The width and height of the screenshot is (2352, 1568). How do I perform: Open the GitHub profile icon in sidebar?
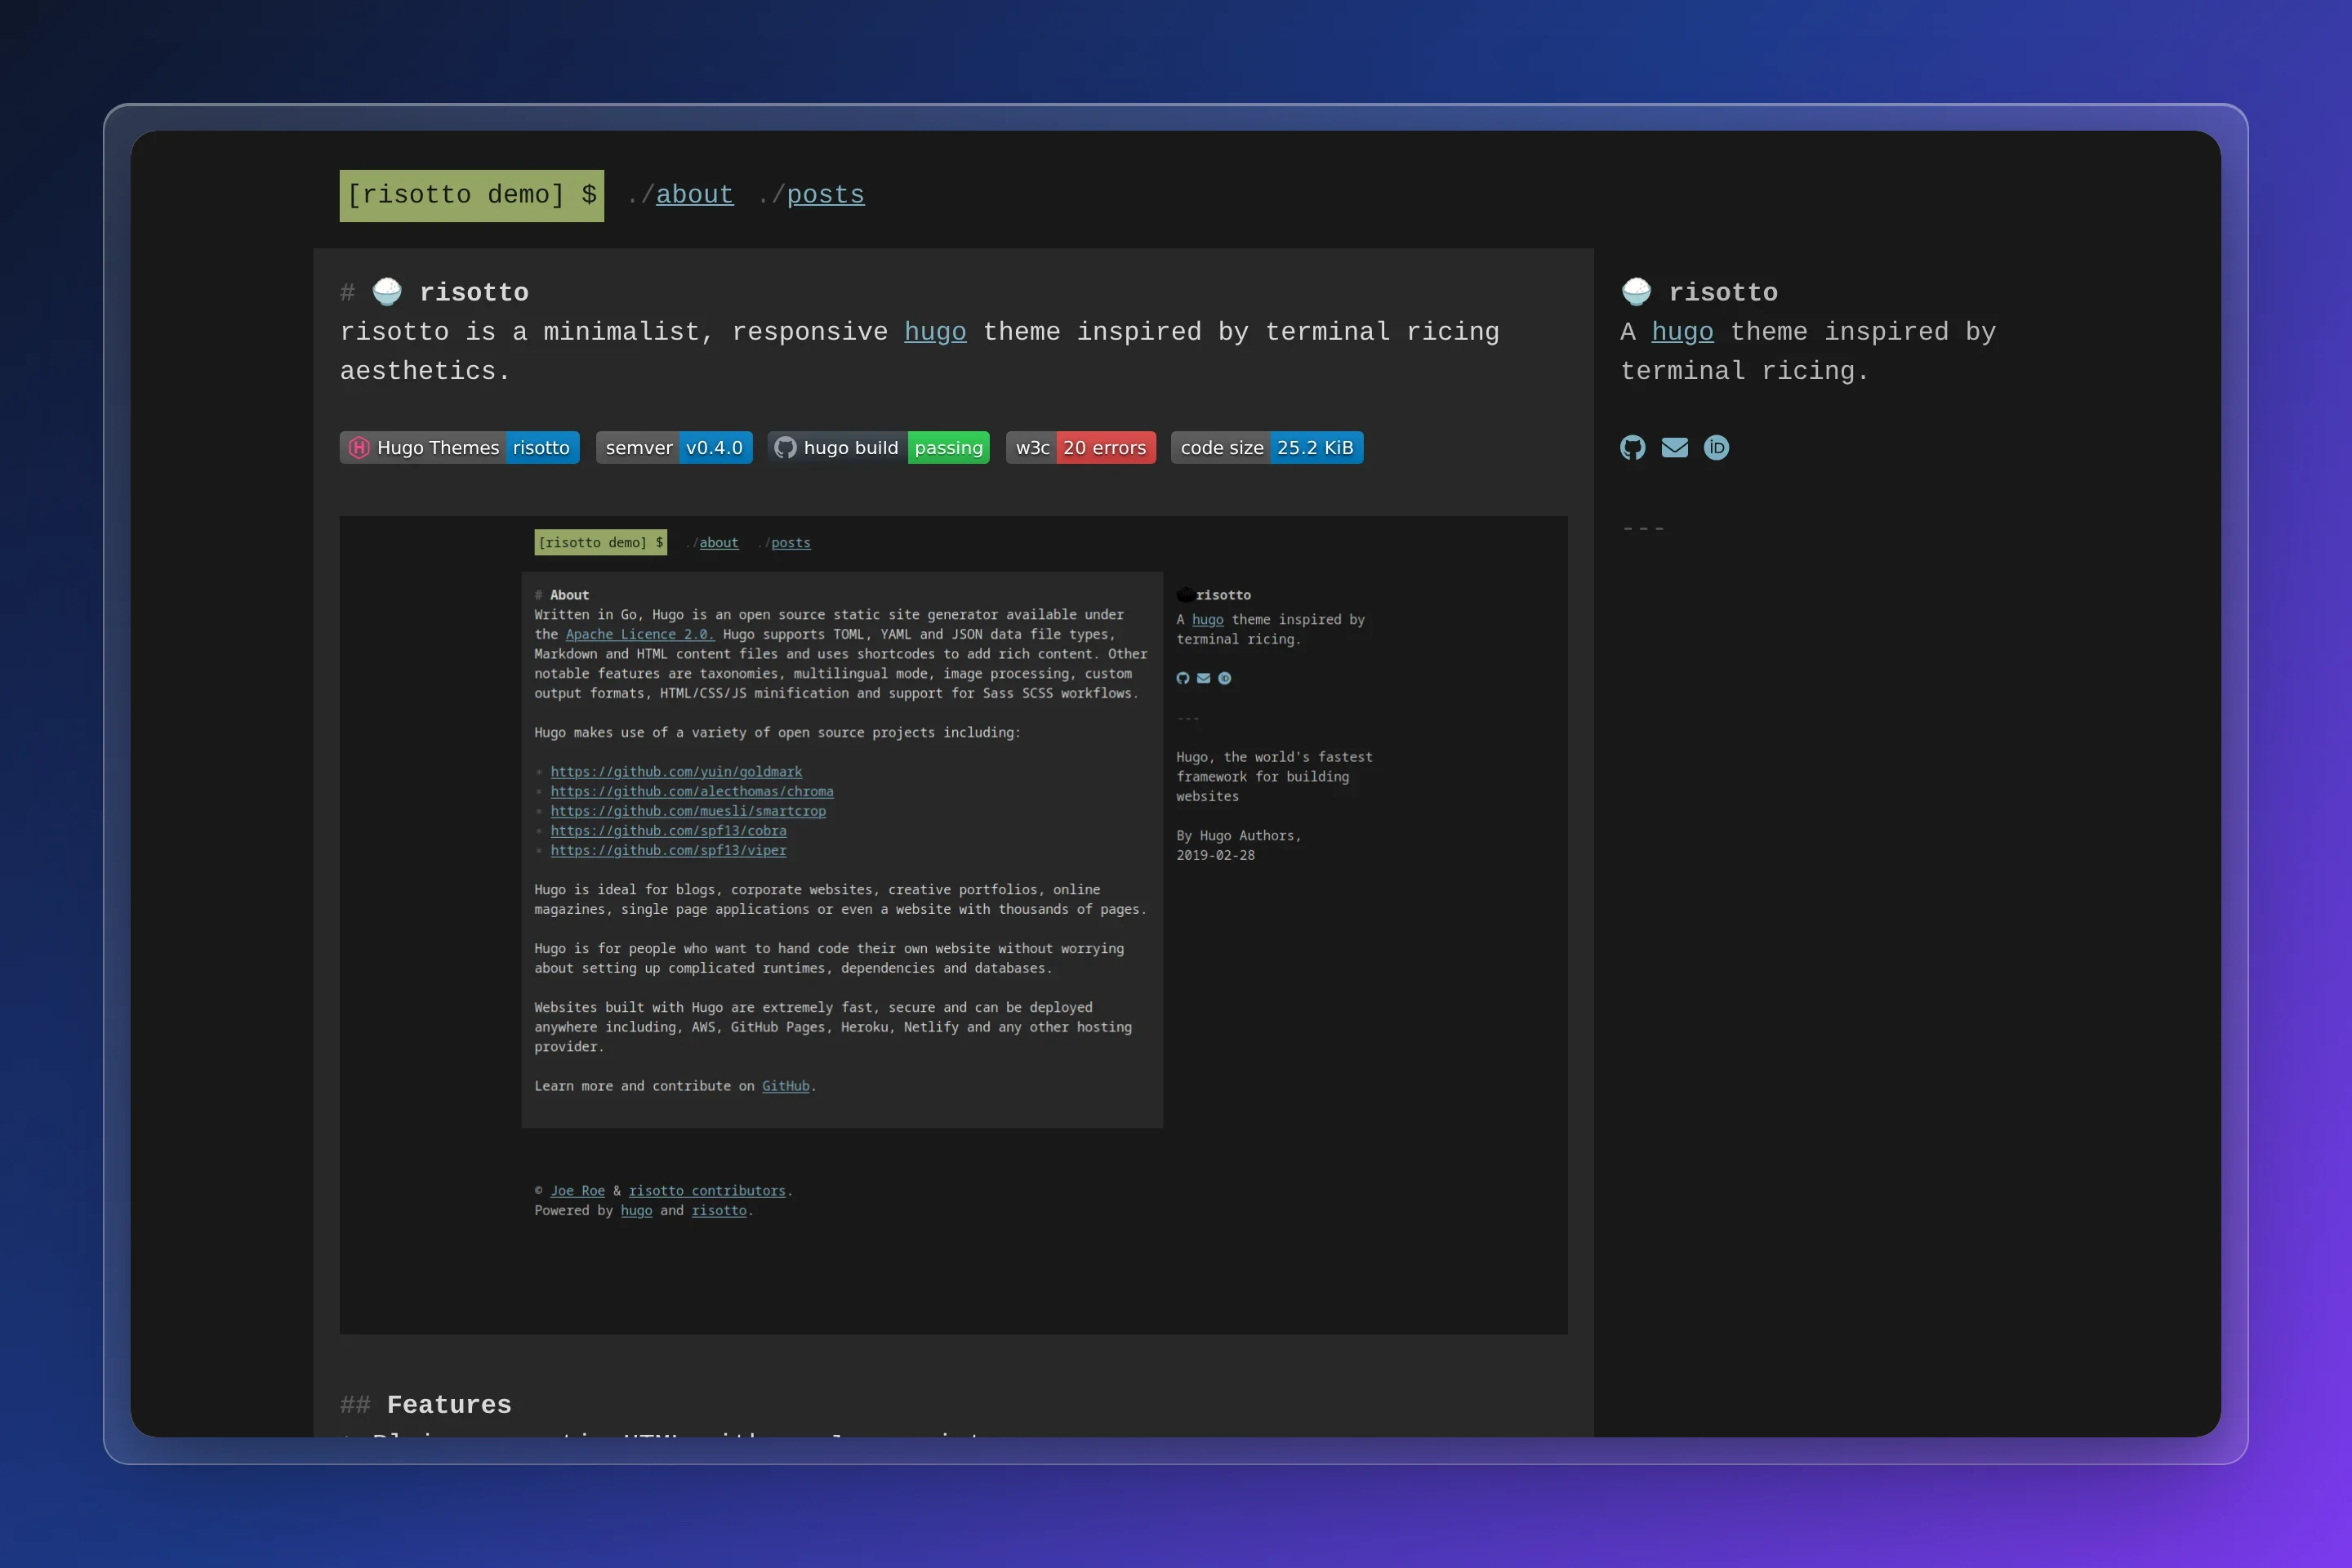1632,447
